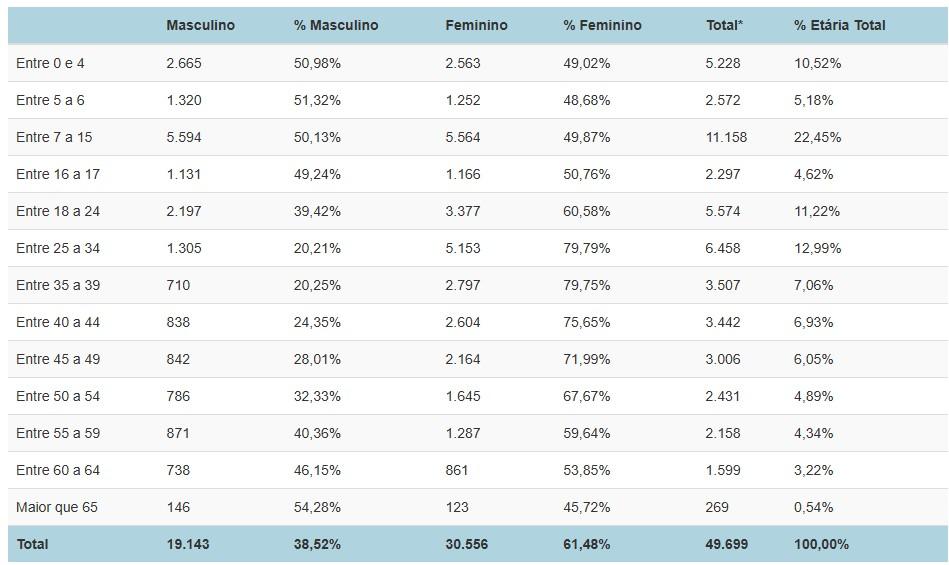Click the % Masculino column header
The height and width of the screenshot is (565, 949).
click(x=336, y=25)
